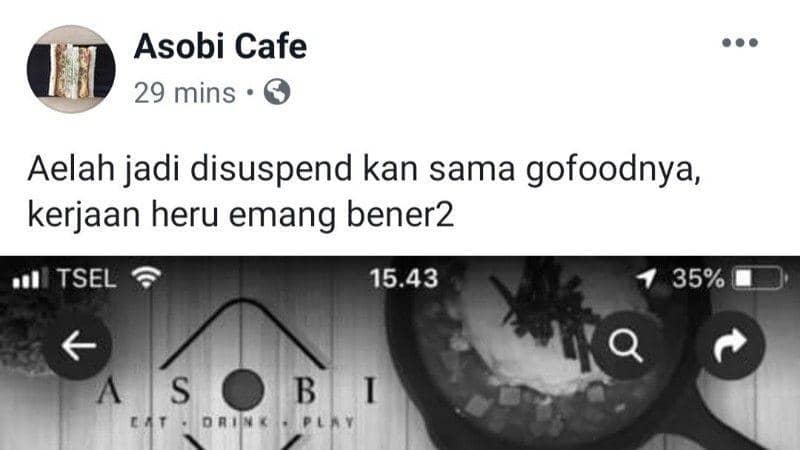This screenshot has height=450, width=800.
Task: Click the globe public privacy icon
Action: [x=277, y=92]
